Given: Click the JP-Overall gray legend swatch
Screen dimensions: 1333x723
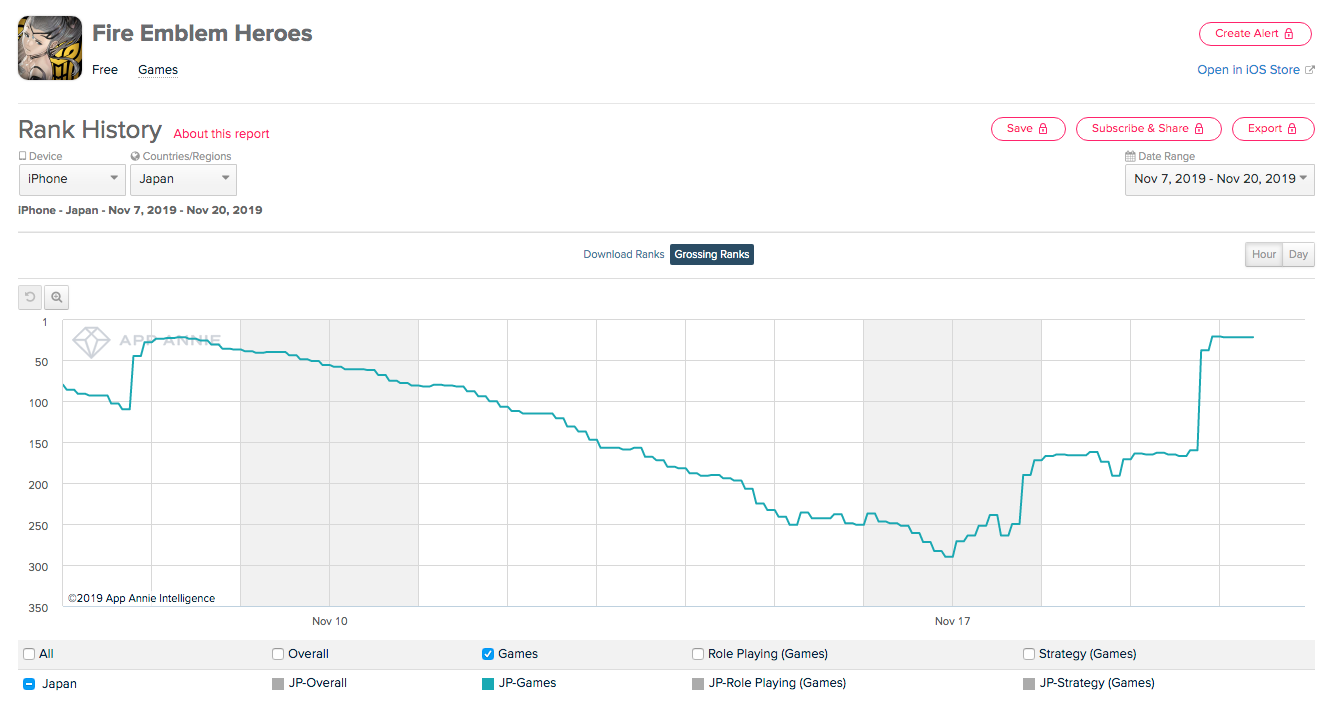Looking at the screenshot, I should 278,684.
